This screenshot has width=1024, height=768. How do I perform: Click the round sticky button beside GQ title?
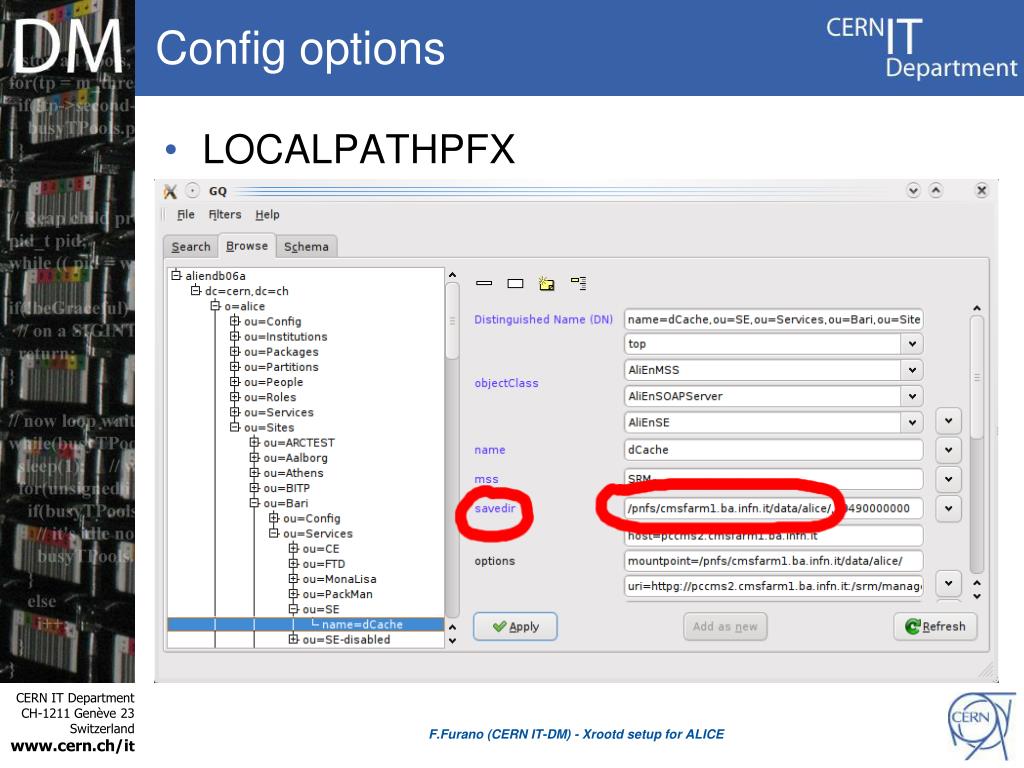click(x=193, y=191)
